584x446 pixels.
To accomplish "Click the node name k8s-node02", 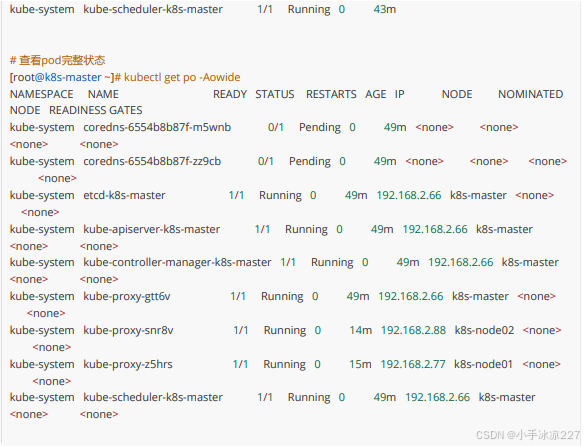I will point(484,330).
